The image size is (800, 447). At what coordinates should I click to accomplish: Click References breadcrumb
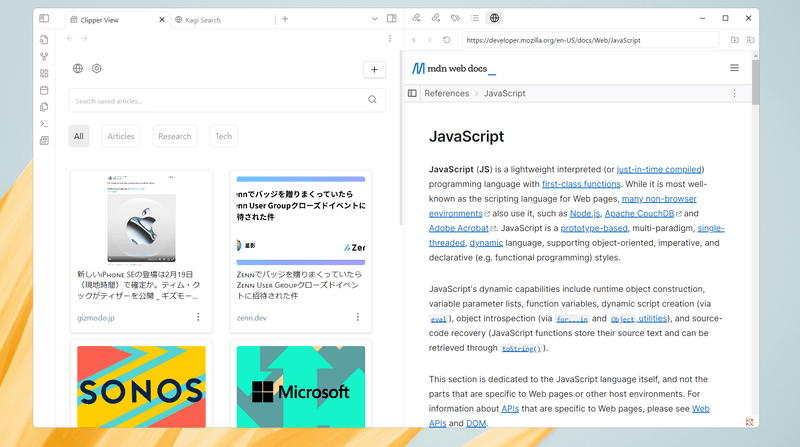click(x=446, y=93)
